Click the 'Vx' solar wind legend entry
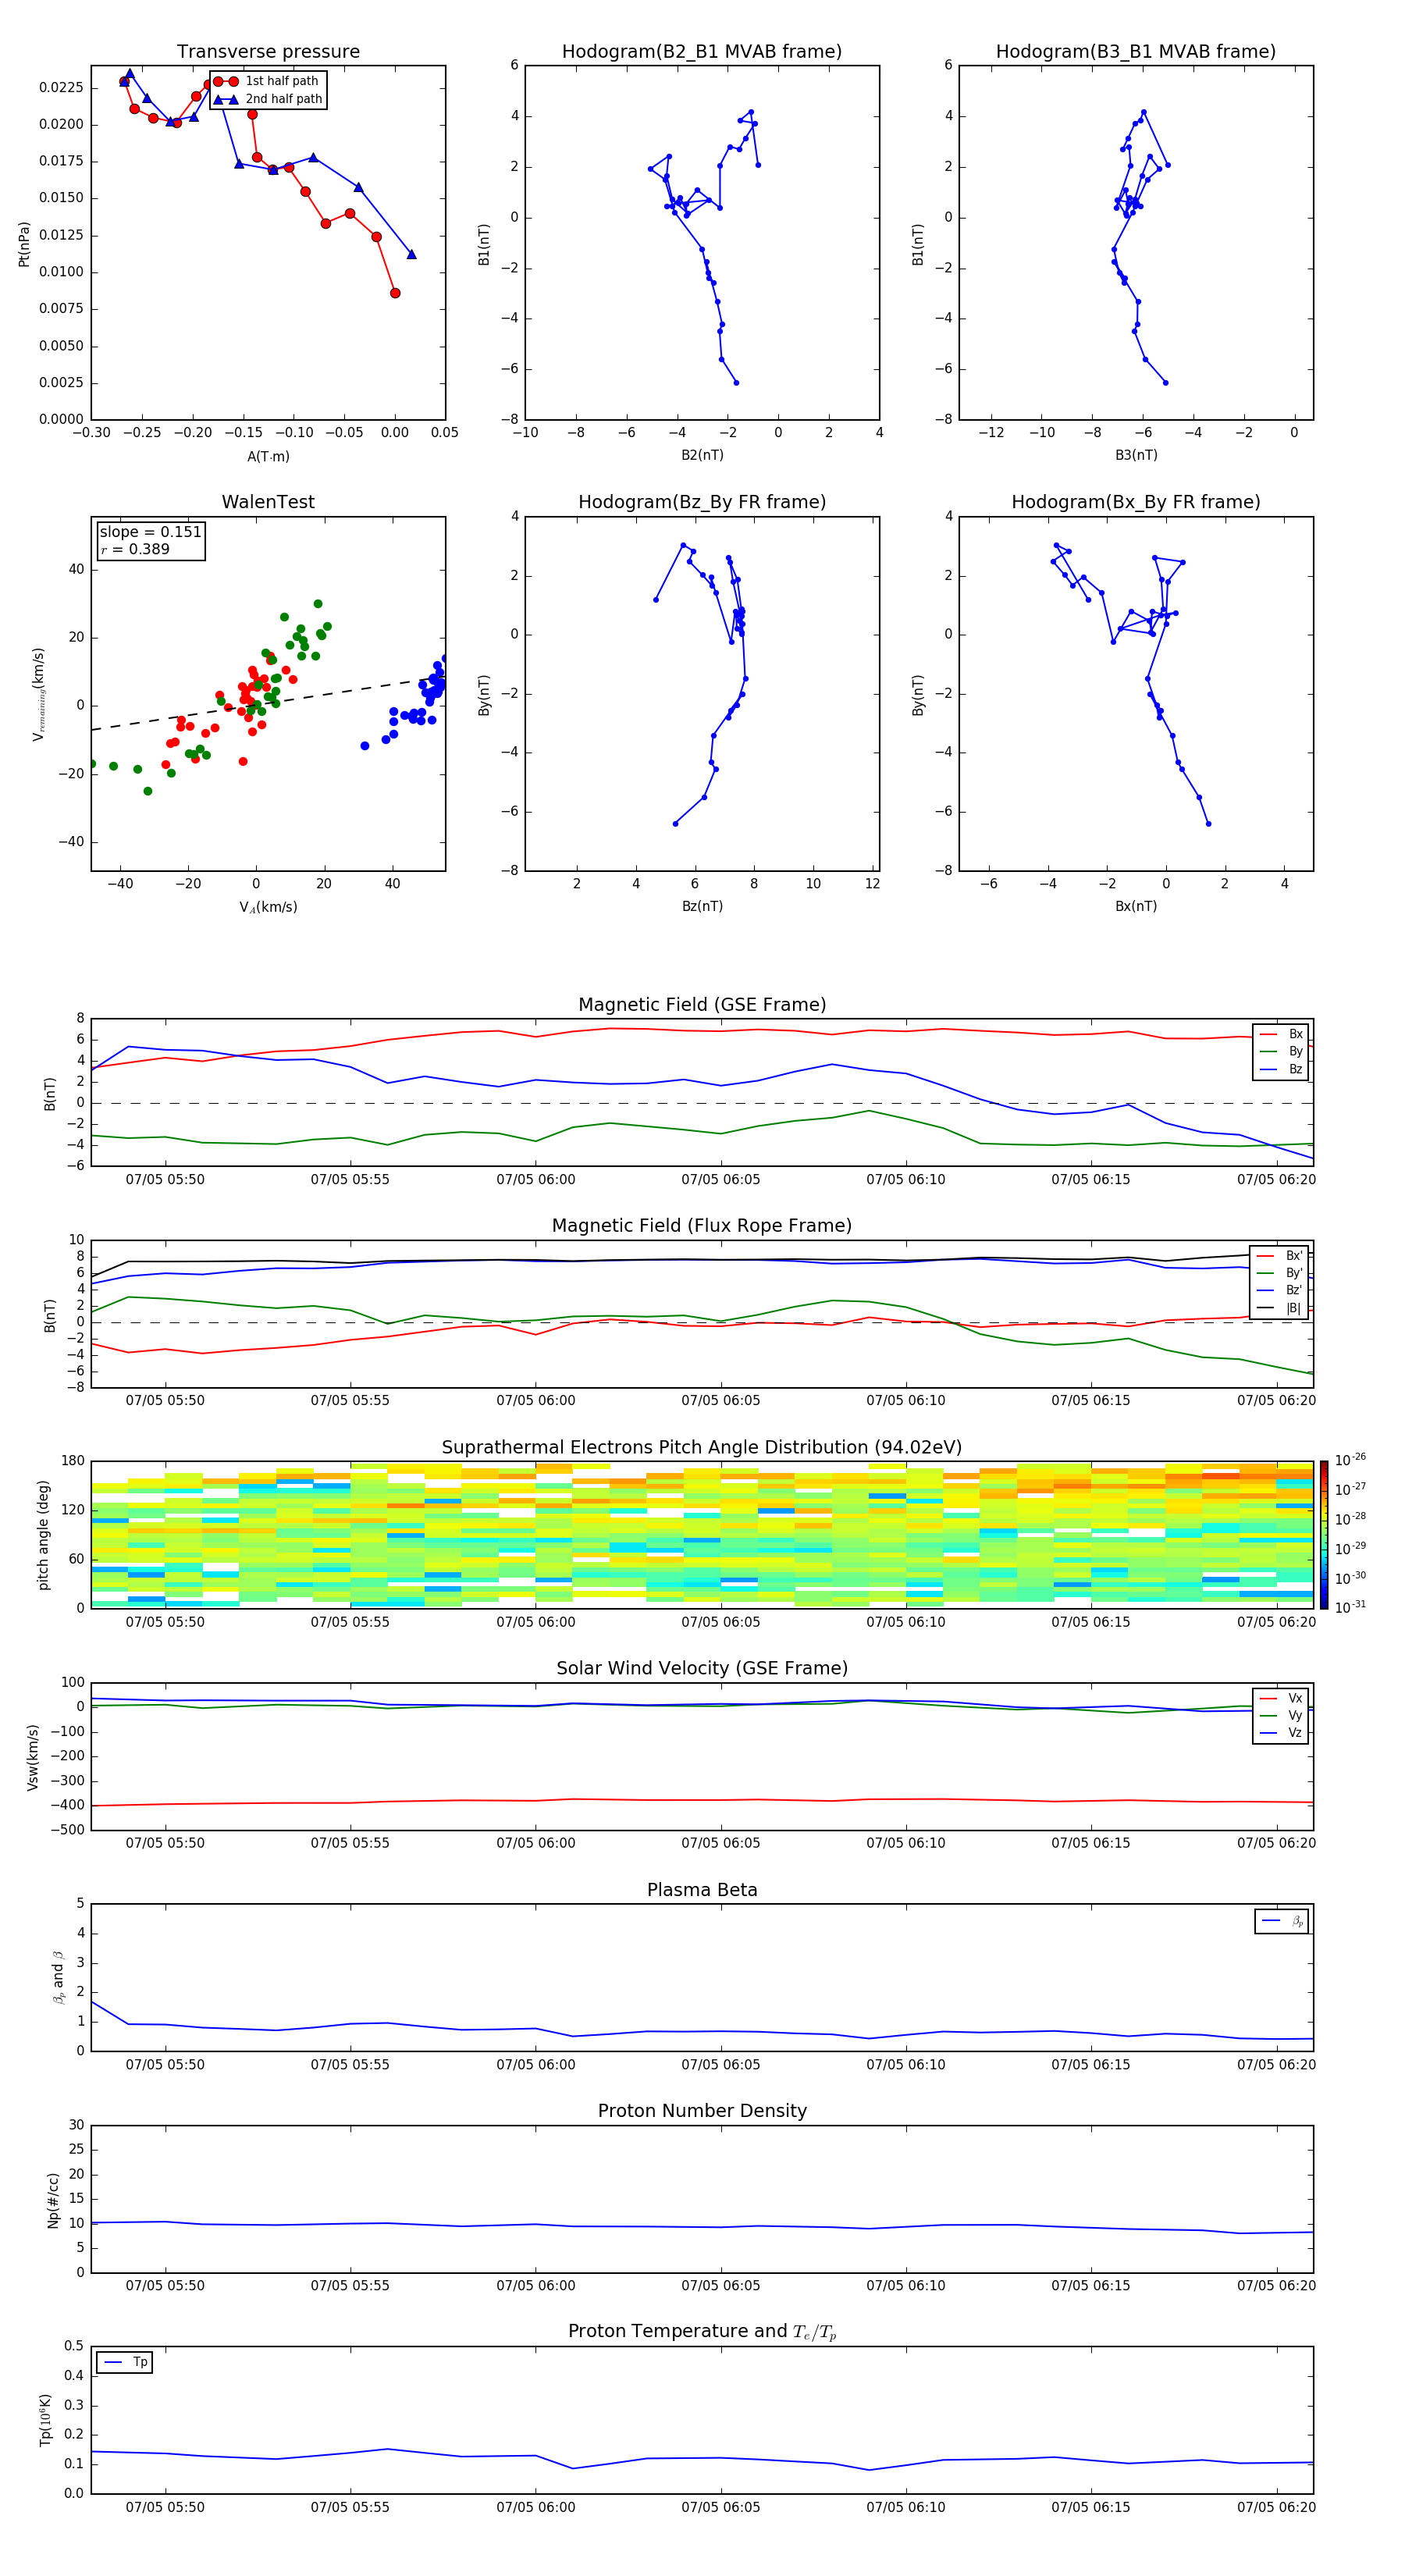This screenshot has width=1405, height=2576. click(1282, 1698)
